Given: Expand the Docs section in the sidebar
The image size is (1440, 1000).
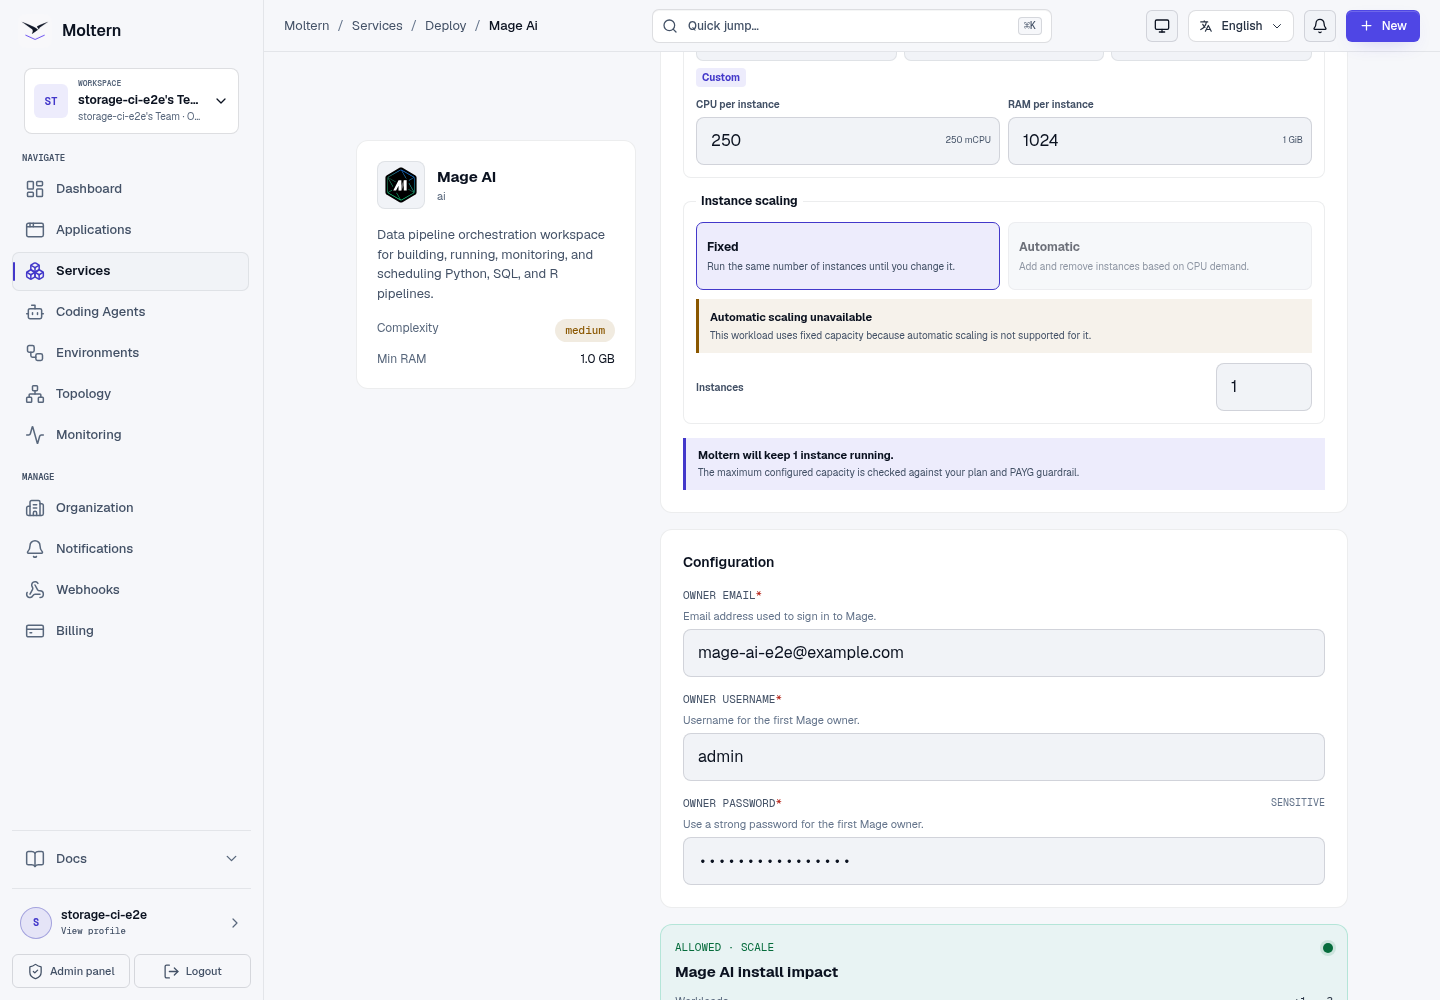Looking at the screenshot, I should (x=131, y=859).
